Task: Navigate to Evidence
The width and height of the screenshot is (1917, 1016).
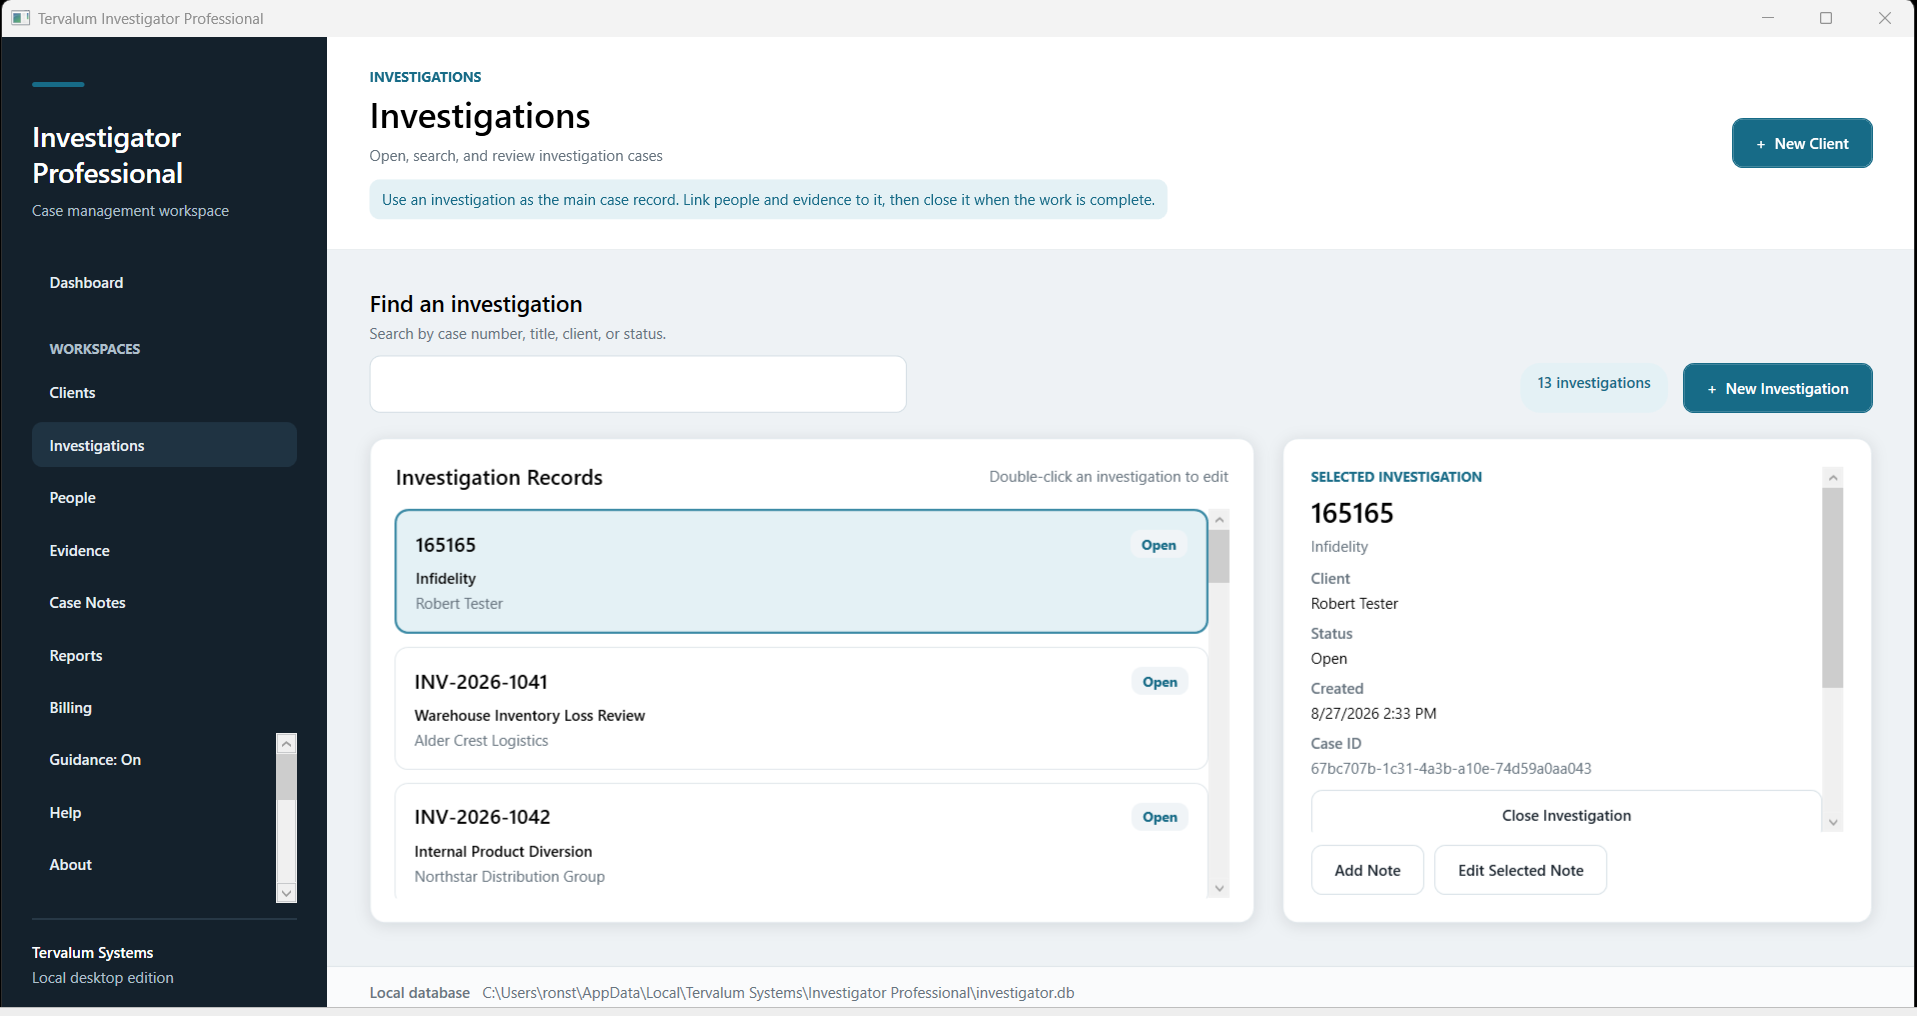Action: click(x=164, y=551)
